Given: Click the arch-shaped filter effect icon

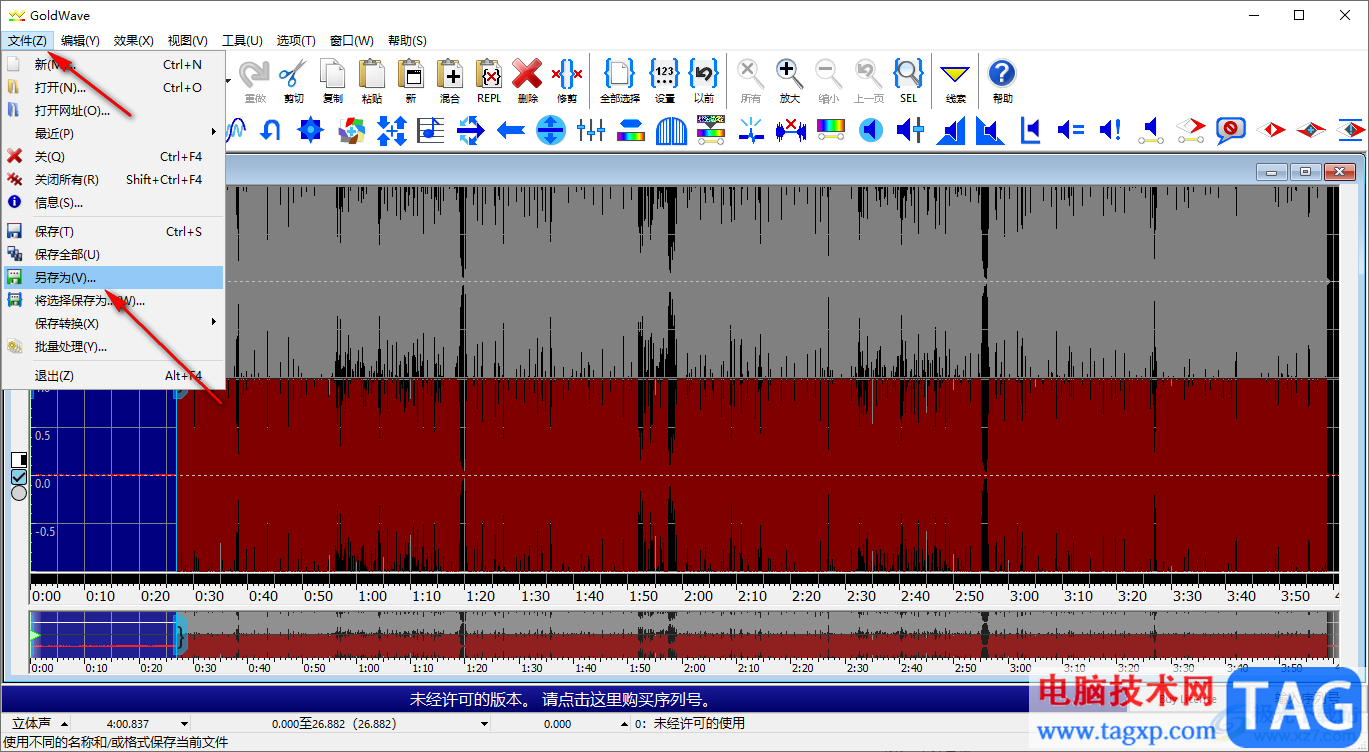Looking at the screenshot, I should [671, 130].
